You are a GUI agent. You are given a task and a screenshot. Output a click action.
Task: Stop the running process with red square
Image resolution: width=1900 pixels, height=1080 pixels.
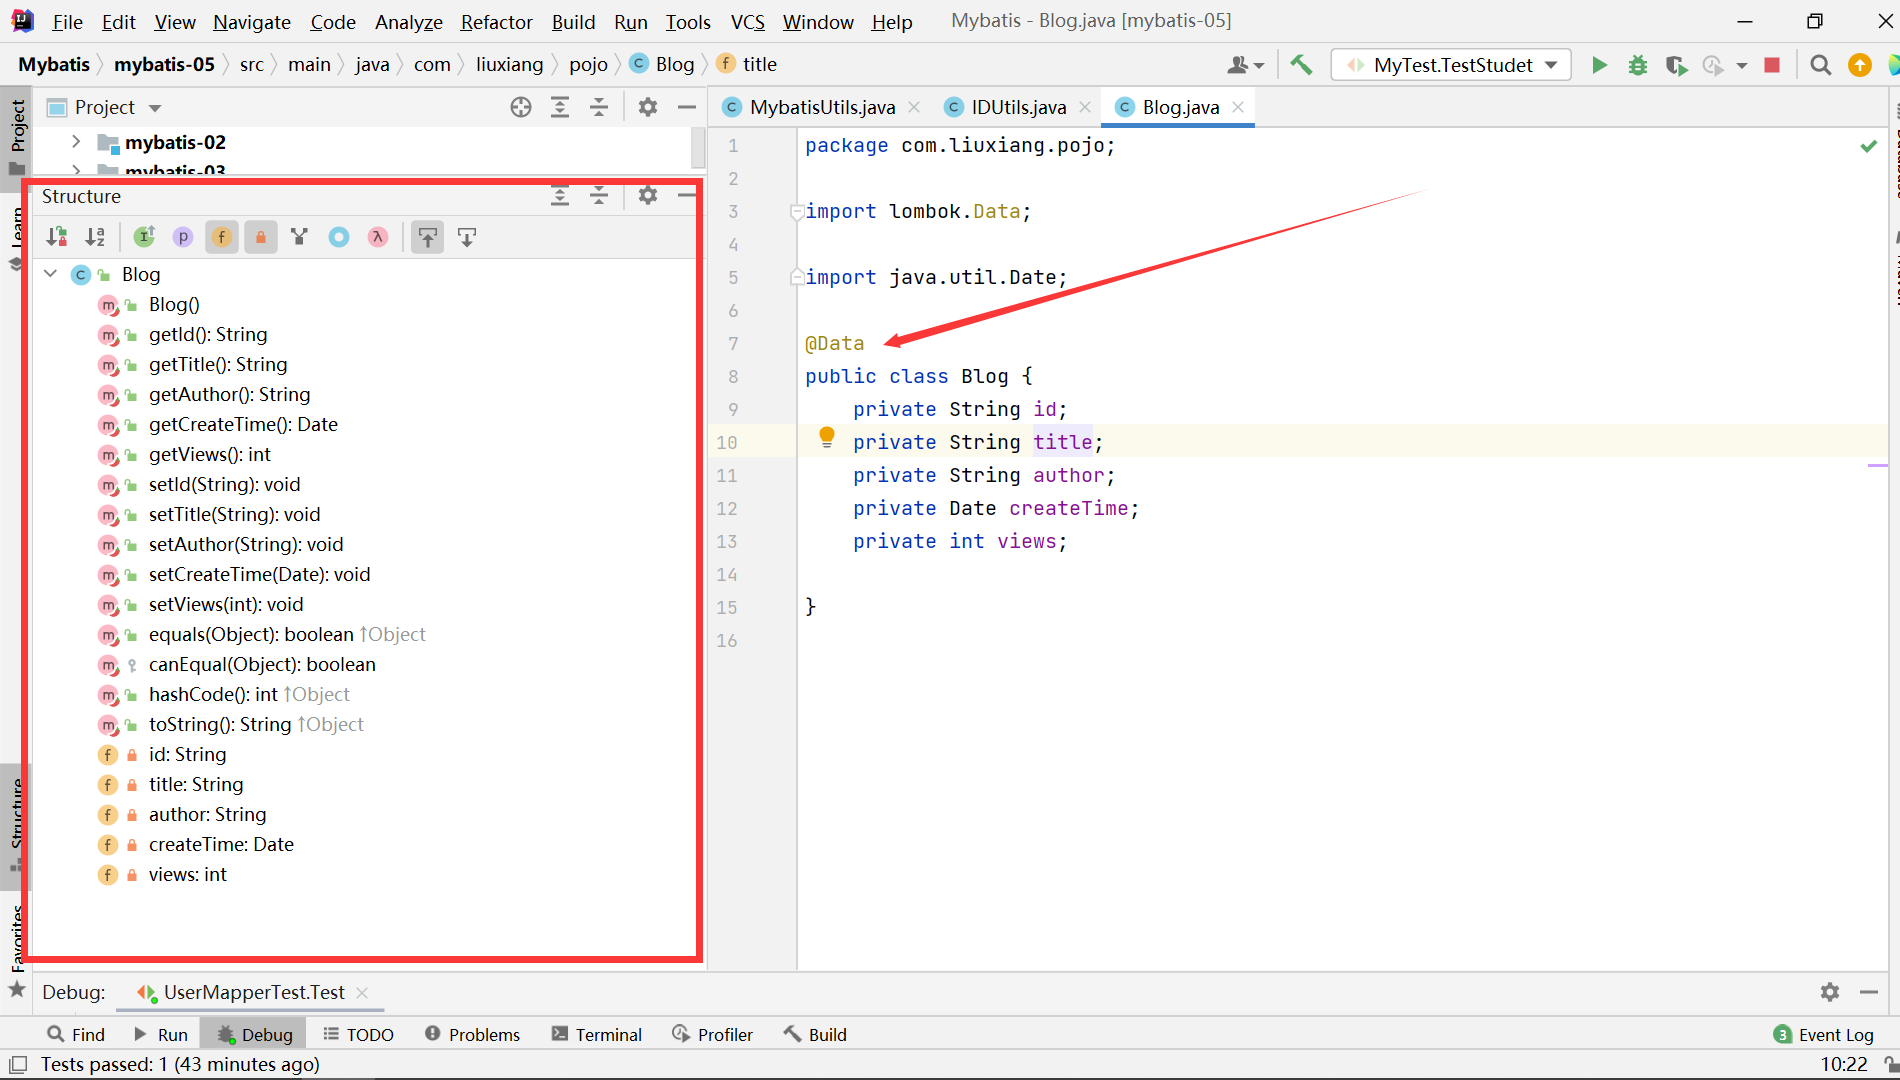click(x=1772, y=65)
